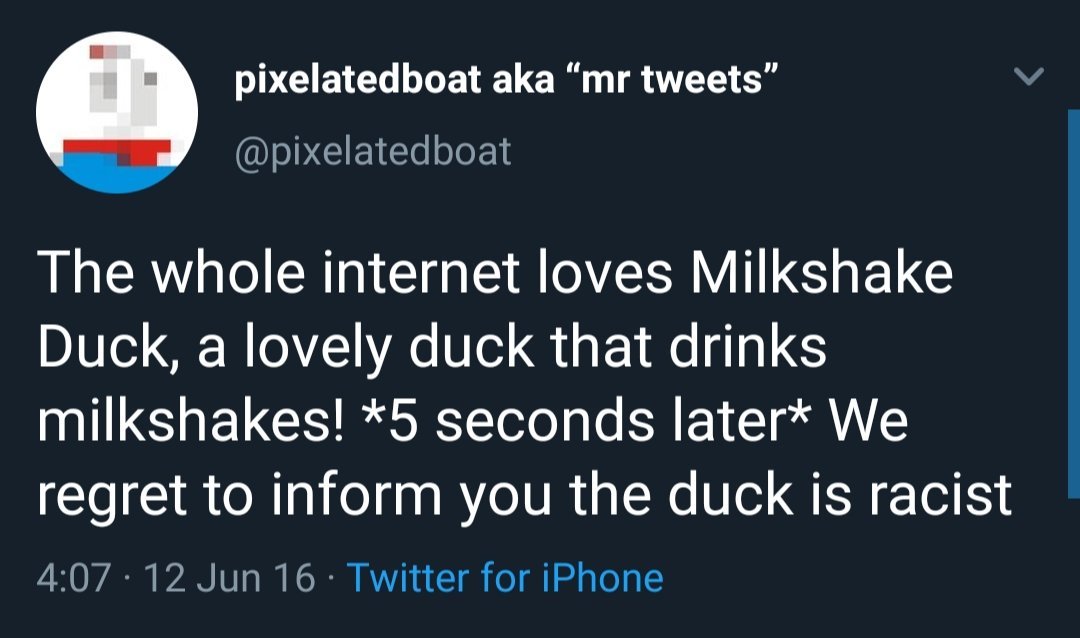Image resolution: width=1080 pixels, height=638 pixels.
Task: Click the line ending "the duck is racist"
Action: (525, 494)
